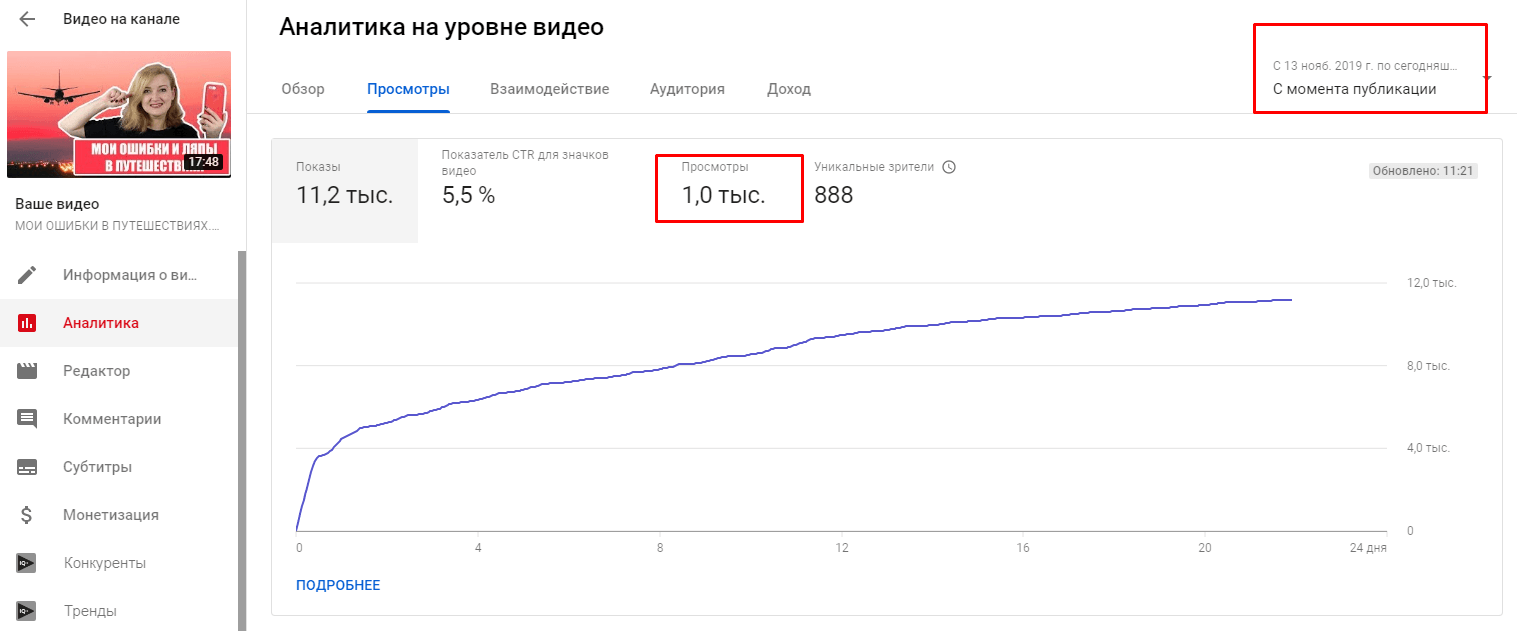This screenshot has height=631, width=1517.
Task: Click the Тренды extension icon
Action: [27, 610]
